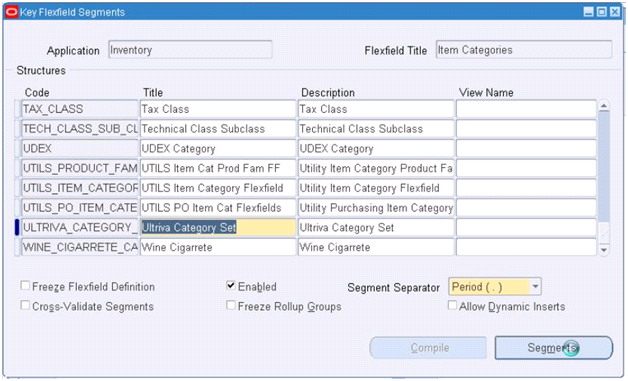Viewport: 628px width, 381px height.
Task: Click UDEX Category description cell
Action: click(x=376, y=148)
